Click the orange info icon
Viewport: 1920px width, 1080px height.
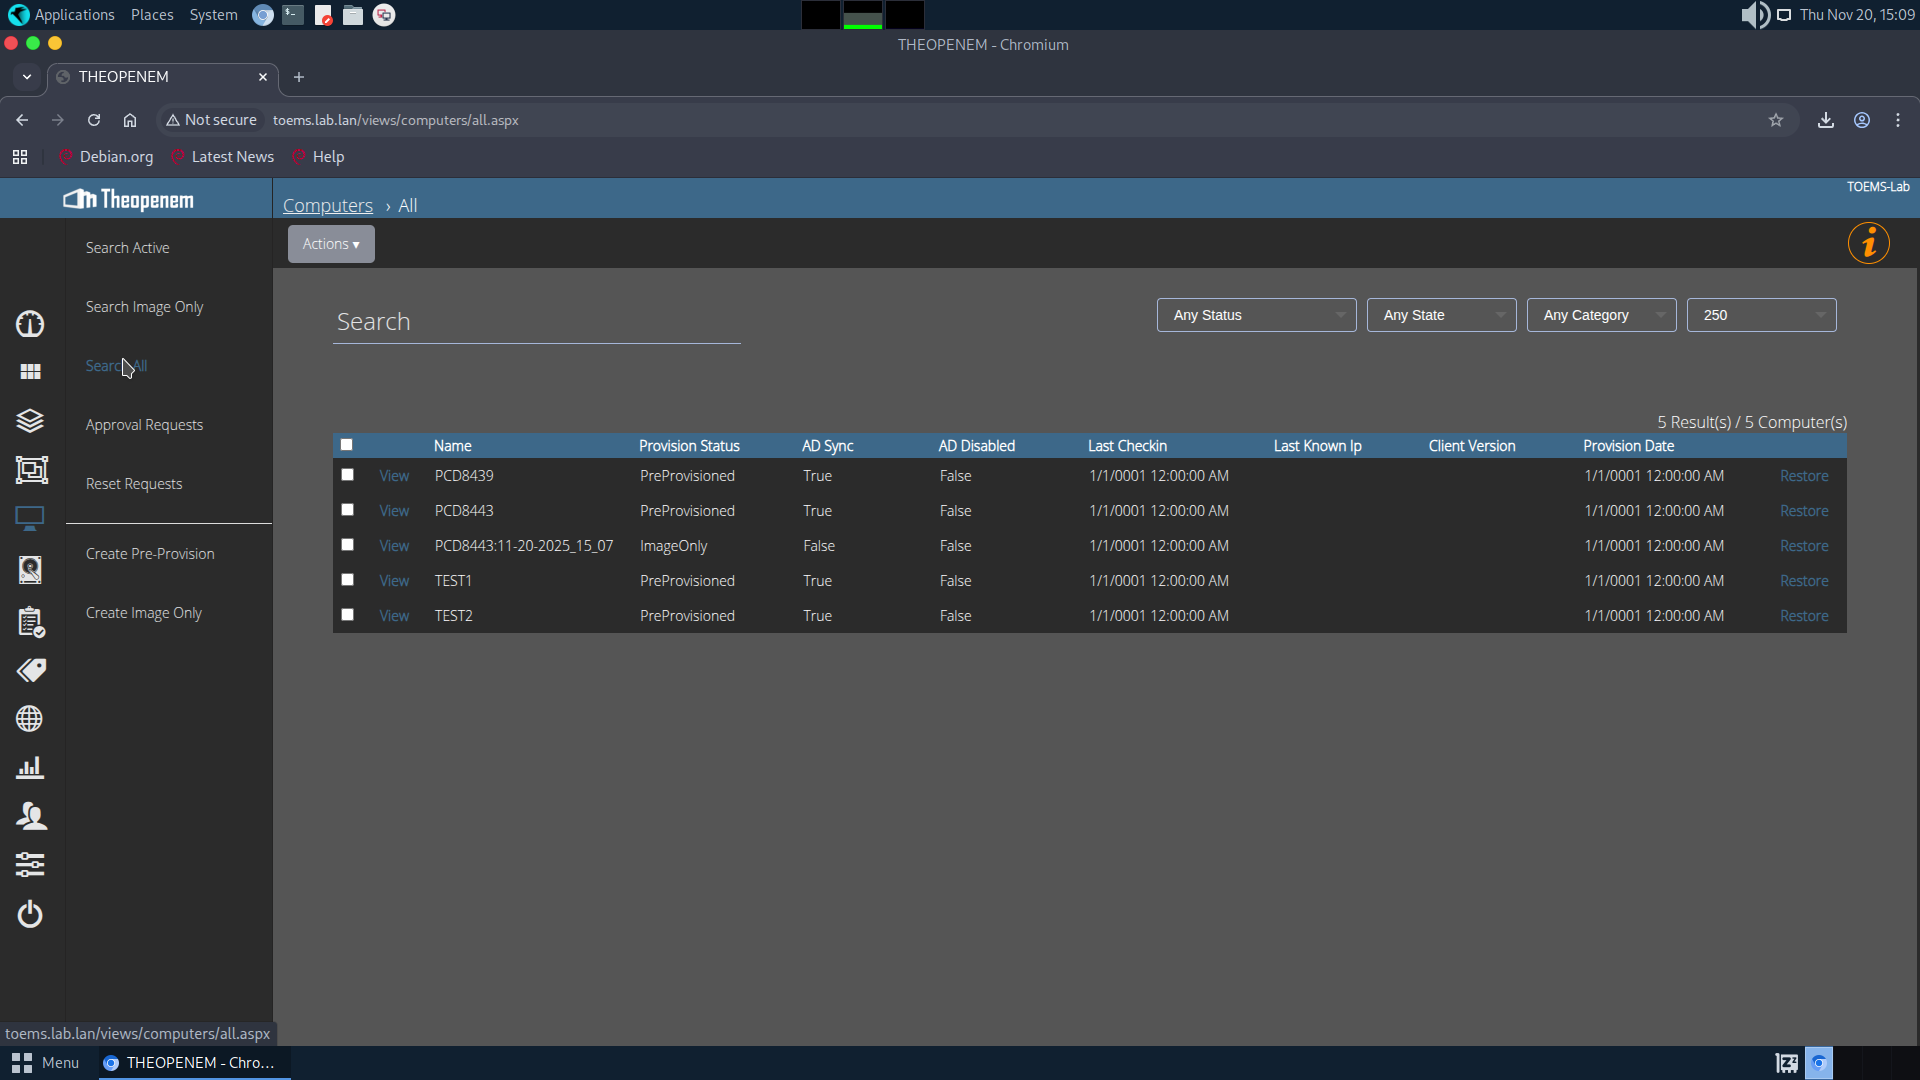(1868, 243)
